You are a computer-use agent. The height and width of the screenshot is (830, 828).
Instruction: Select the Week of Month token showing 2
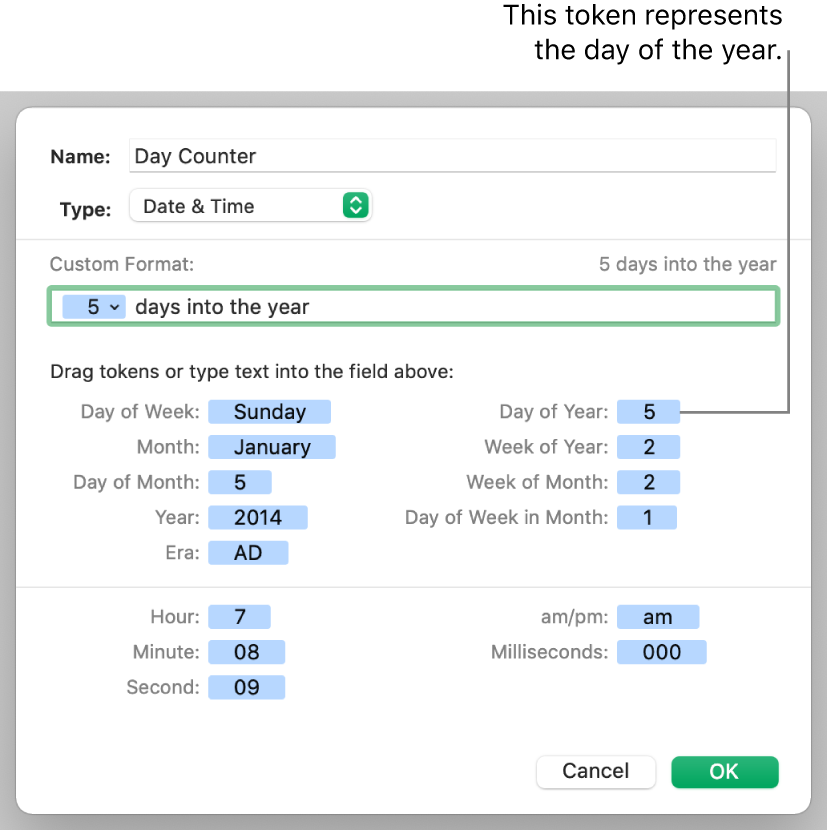pos(648,481)
